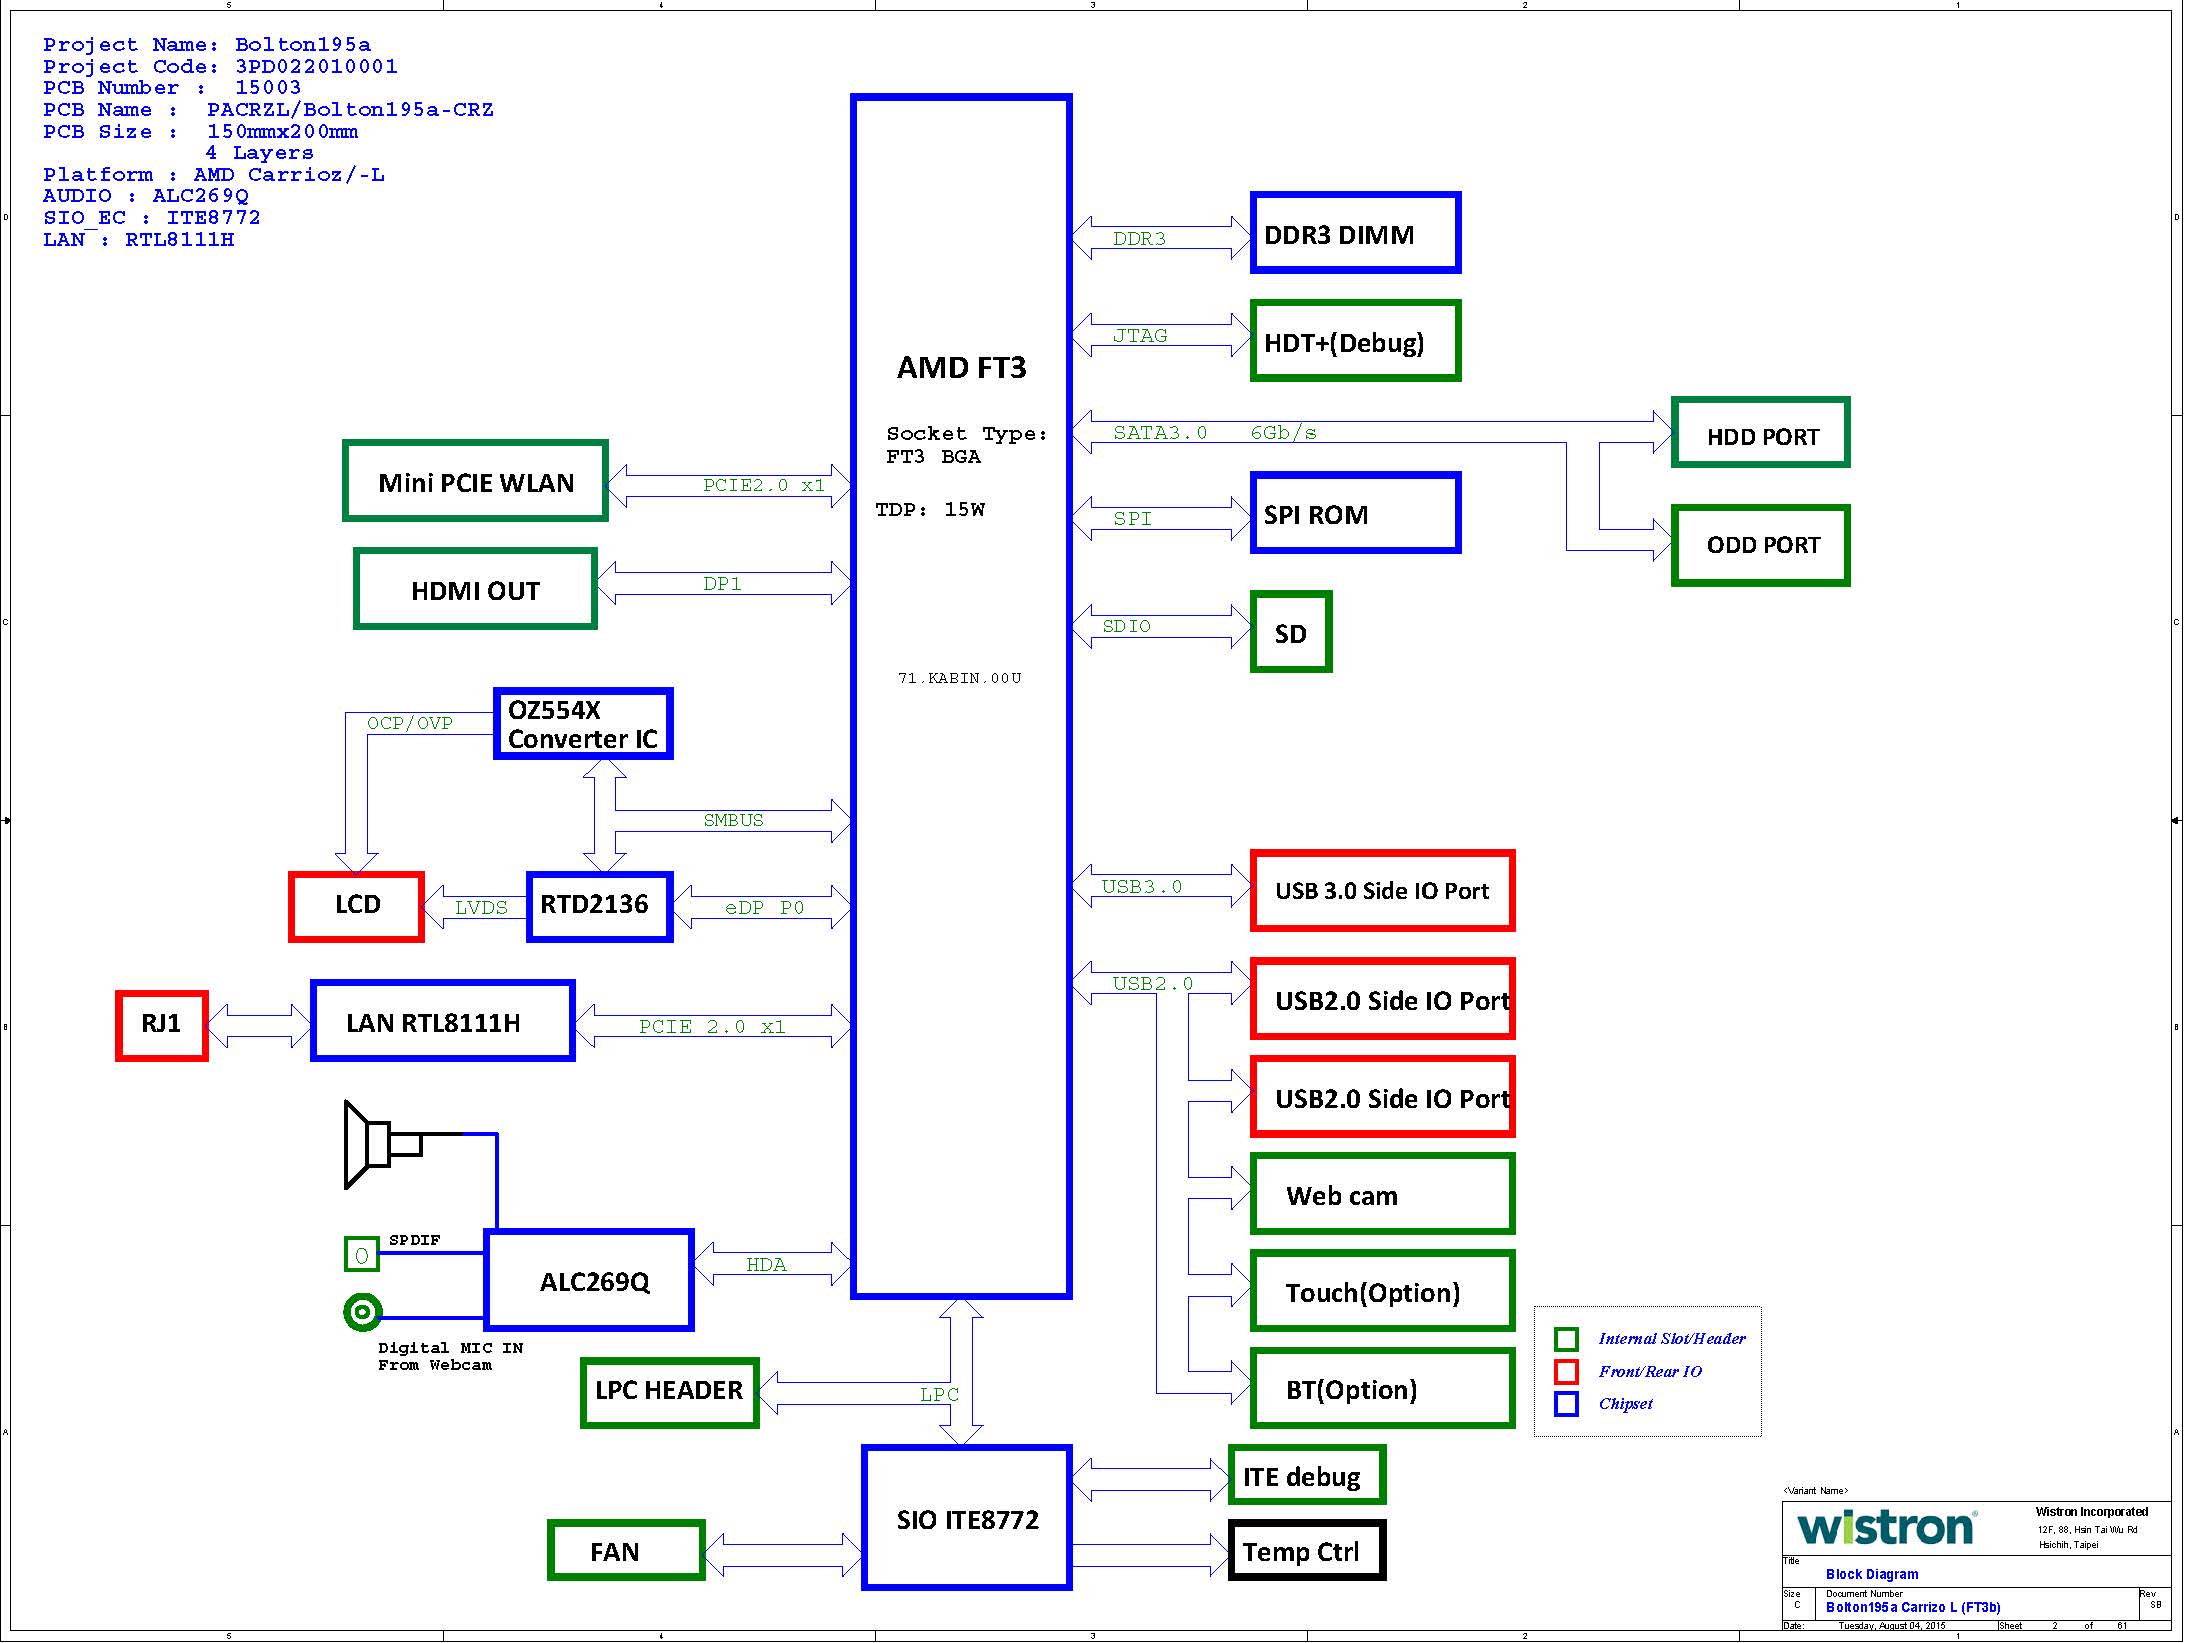Select the USB 3.0 Side IO Port block
Image resolution: width=2193 pixels, height=1643 pixels.
(x=1382, y=891)
